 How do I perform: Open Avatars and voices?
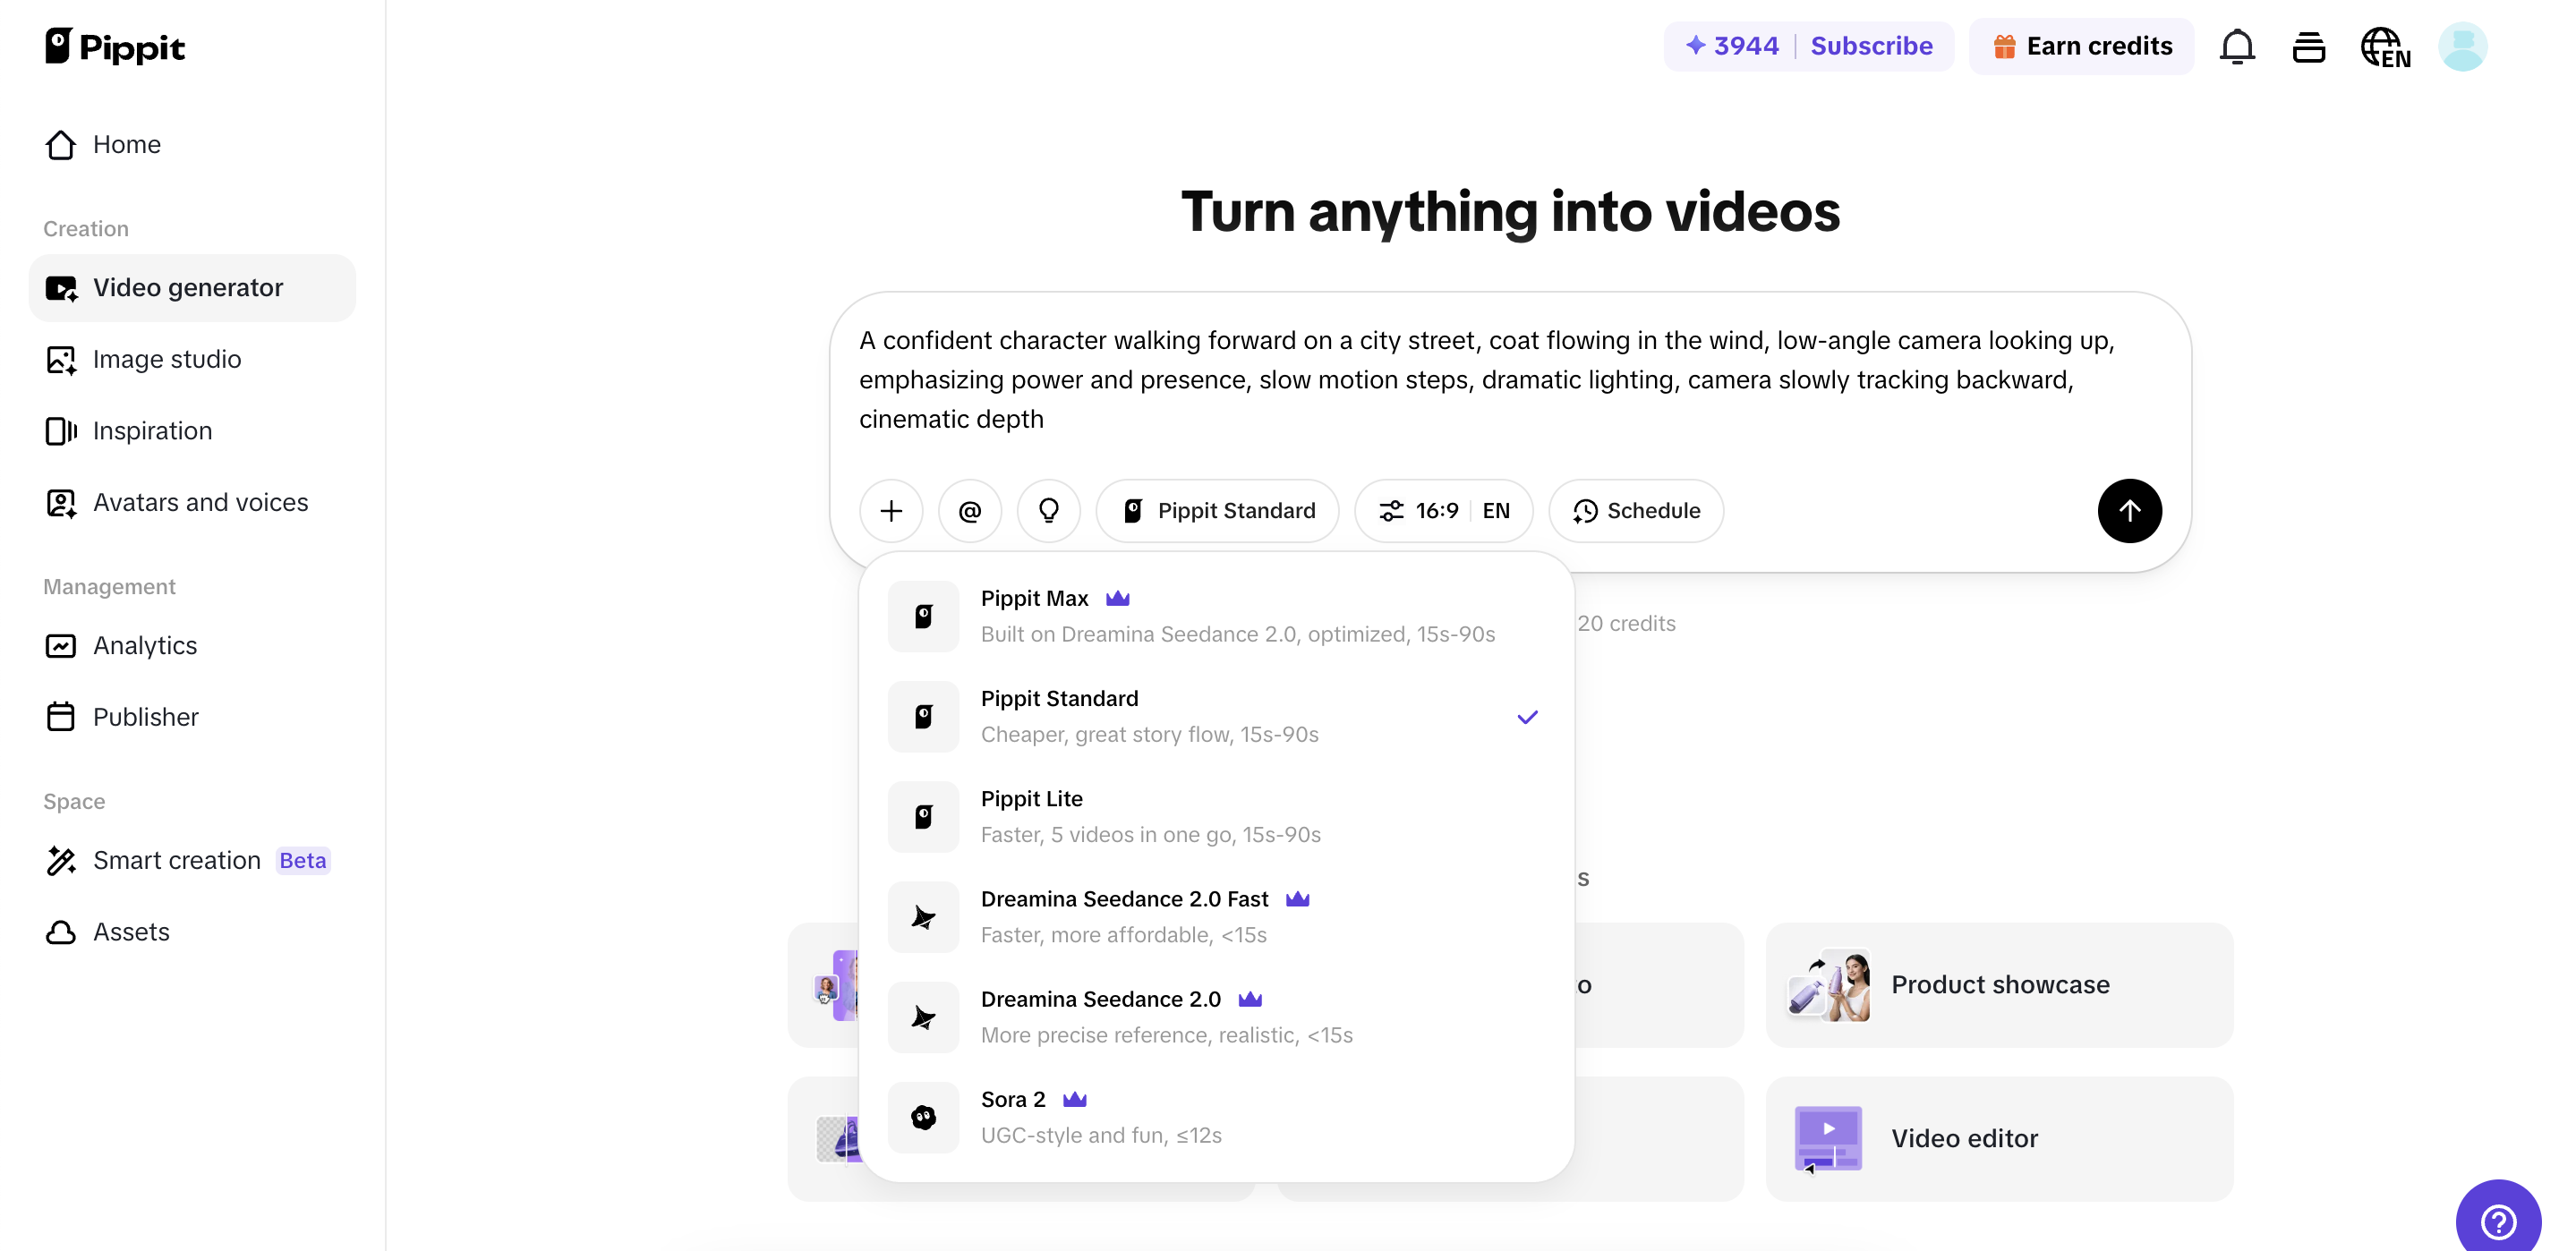[x=200, y=502]
